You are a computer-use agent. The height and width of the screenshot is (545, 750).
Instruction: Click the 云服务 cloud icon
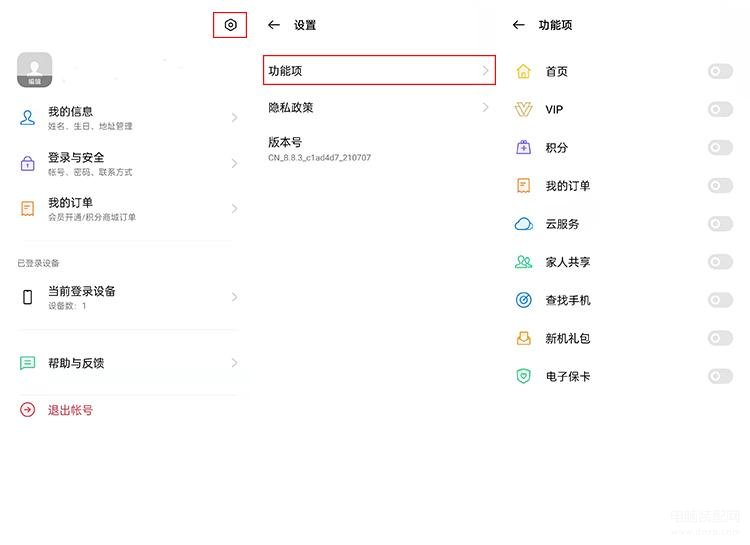tap(524, 224)
